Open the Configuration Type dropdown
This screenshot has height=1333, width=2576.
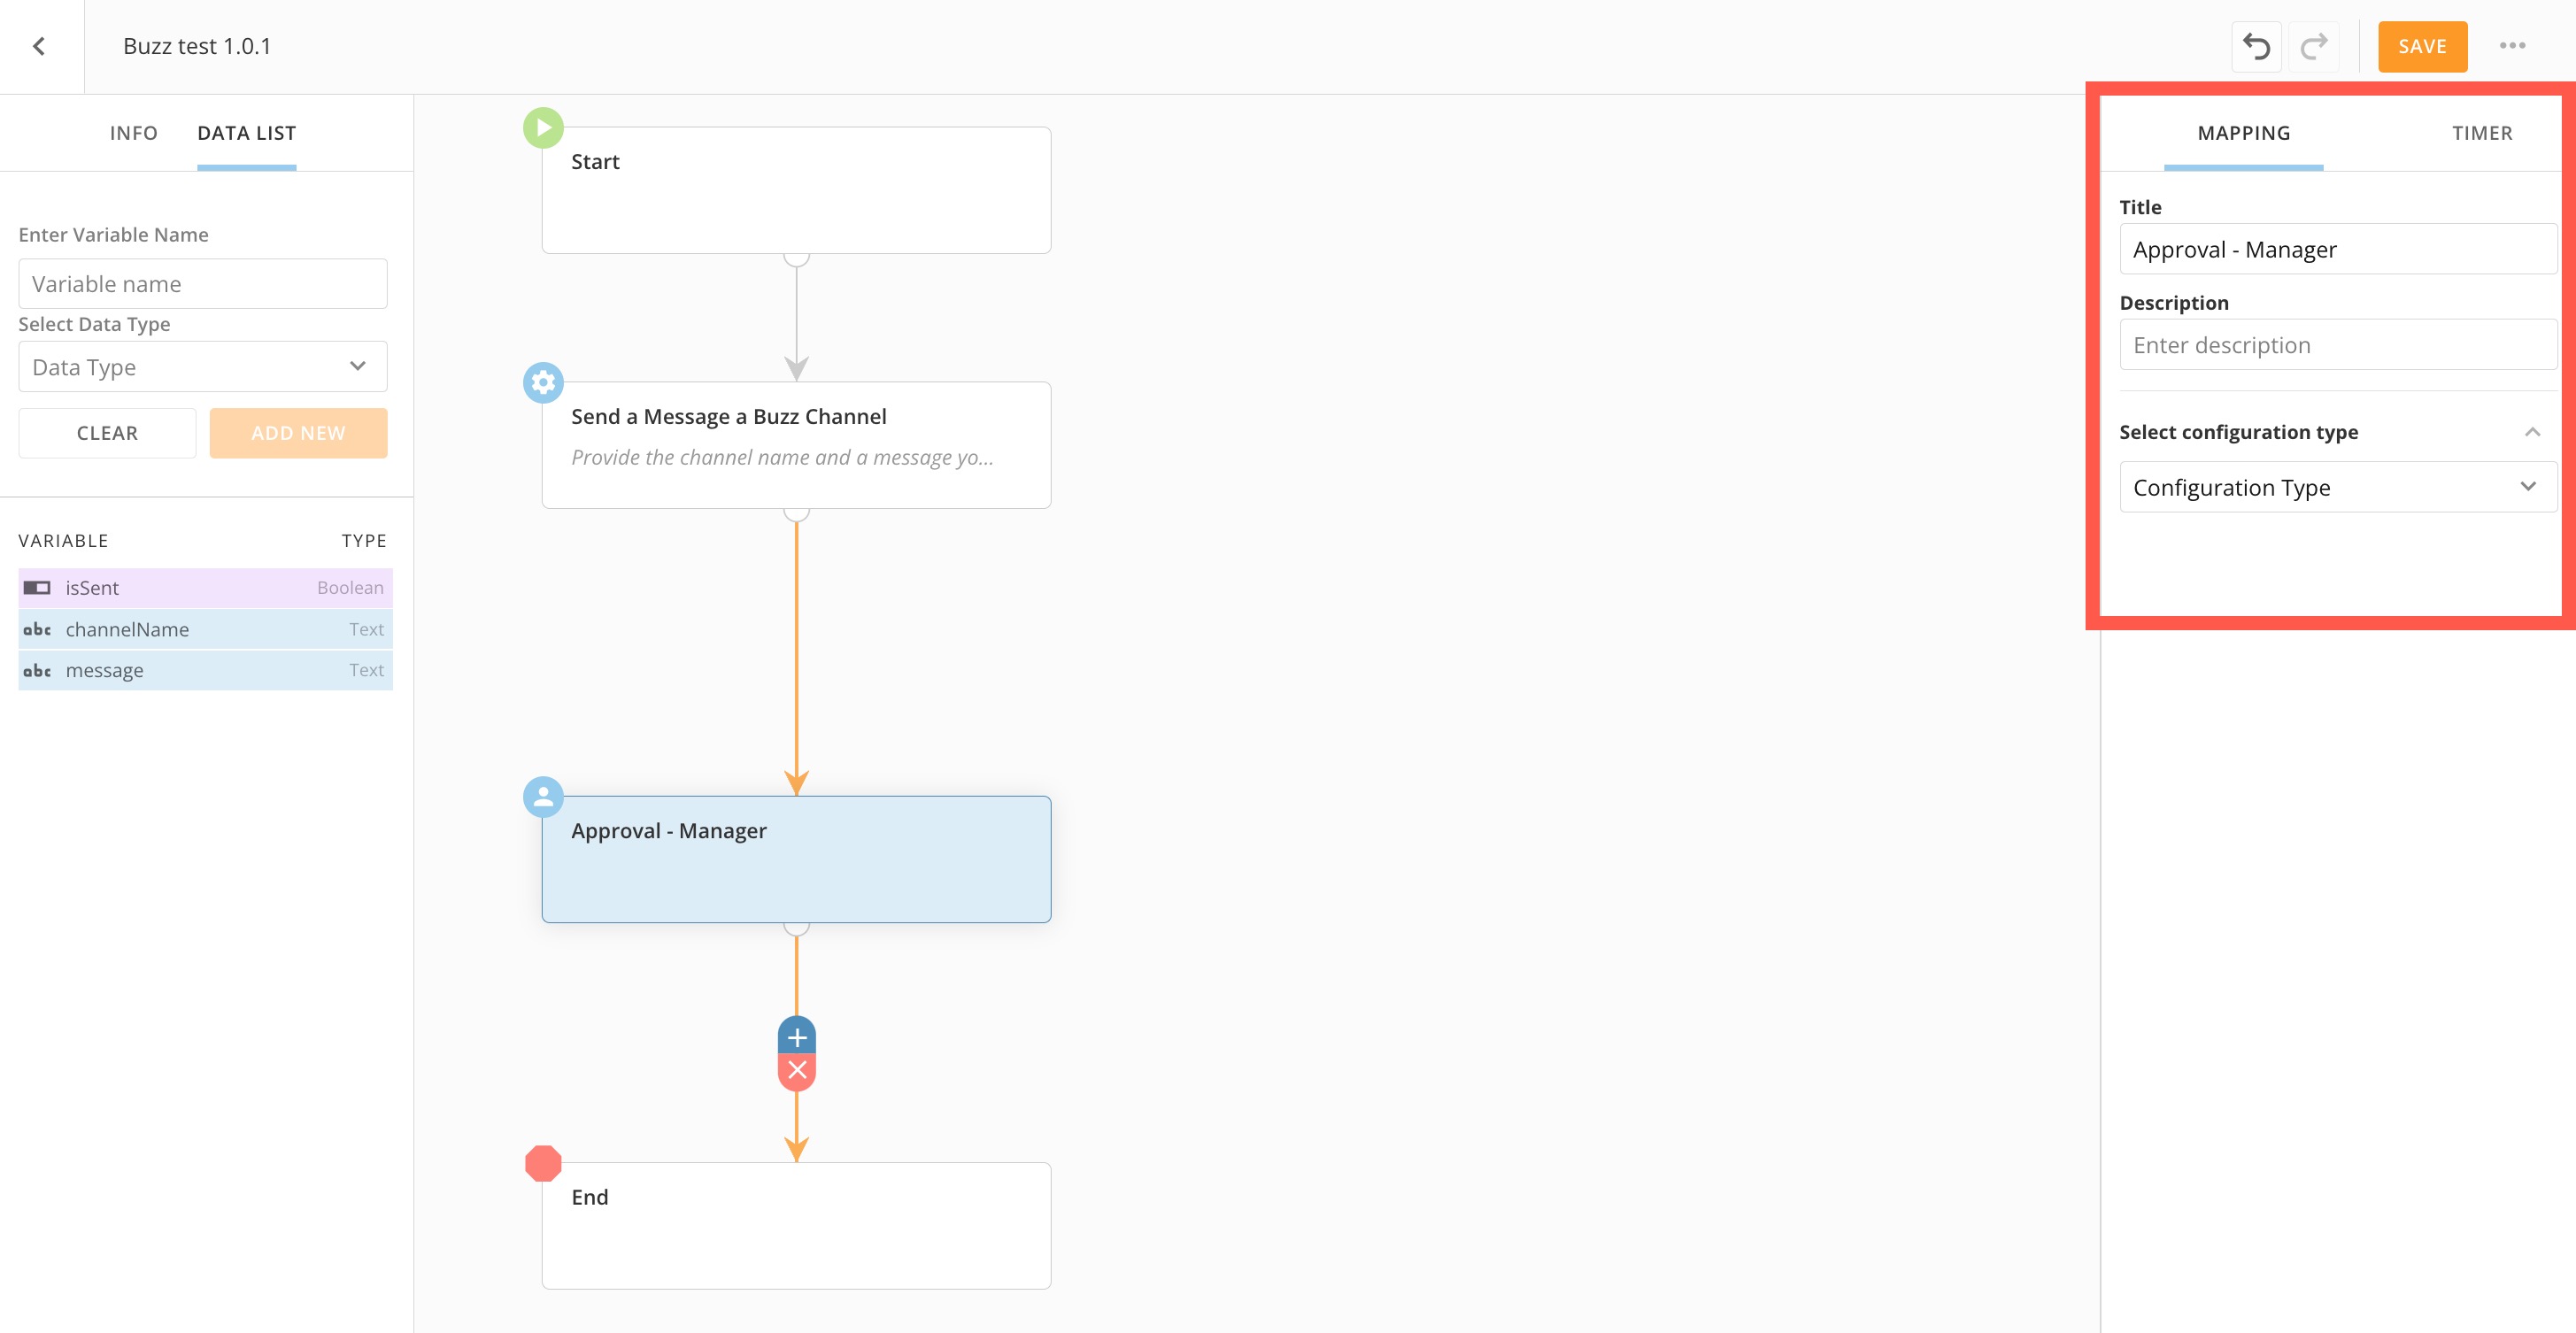click(x=2336, y=487)
